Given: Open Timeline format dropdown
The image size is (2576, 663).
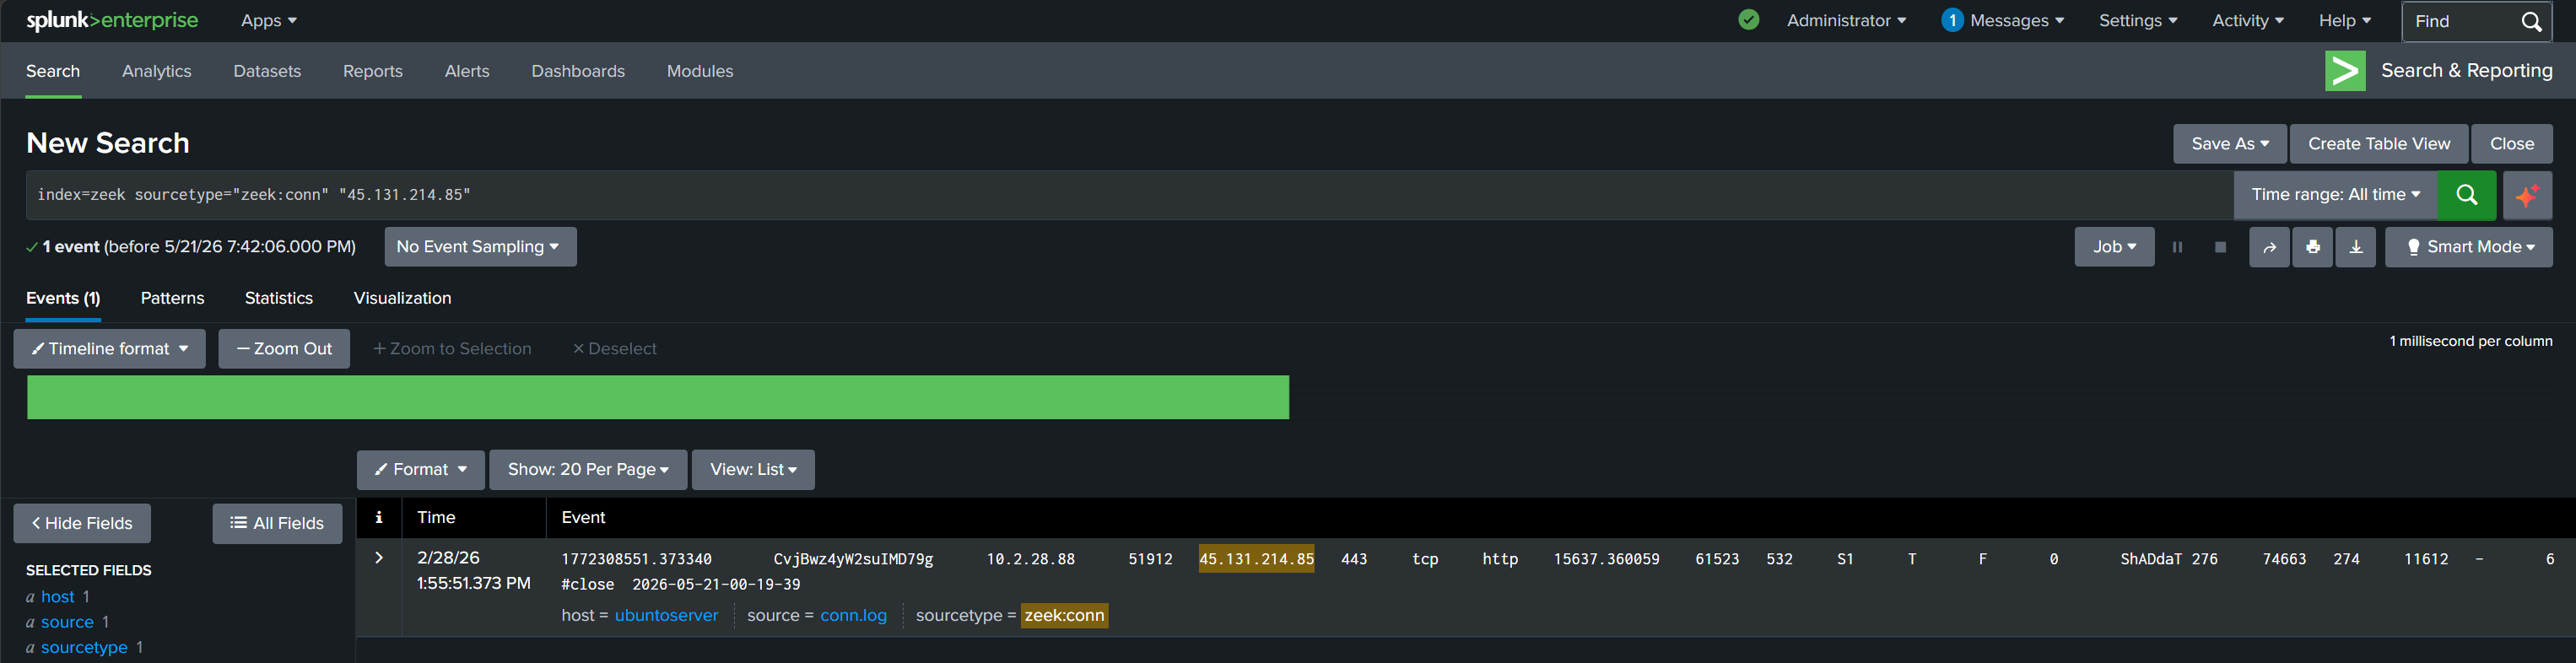Looking at the screenshot, I should [x=109, y=349].
